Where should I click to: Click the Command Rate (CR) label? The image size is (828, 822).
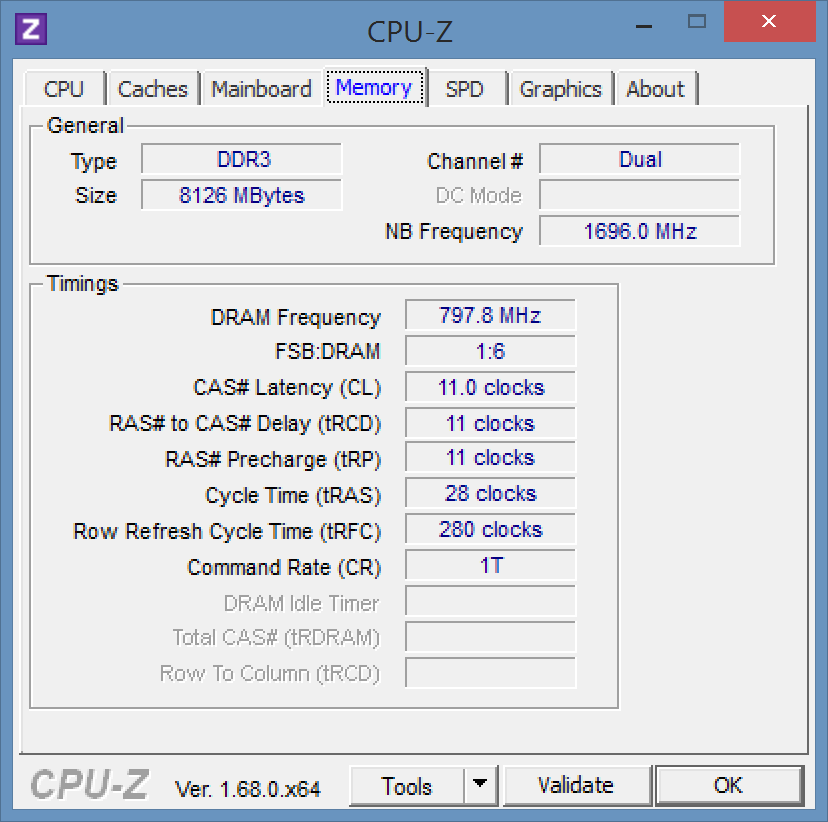(x=284, y=568)
